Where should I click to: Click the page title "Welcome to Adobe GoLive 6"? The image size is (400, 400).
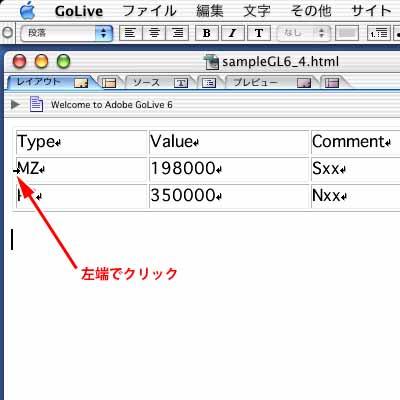click(112, 105)
